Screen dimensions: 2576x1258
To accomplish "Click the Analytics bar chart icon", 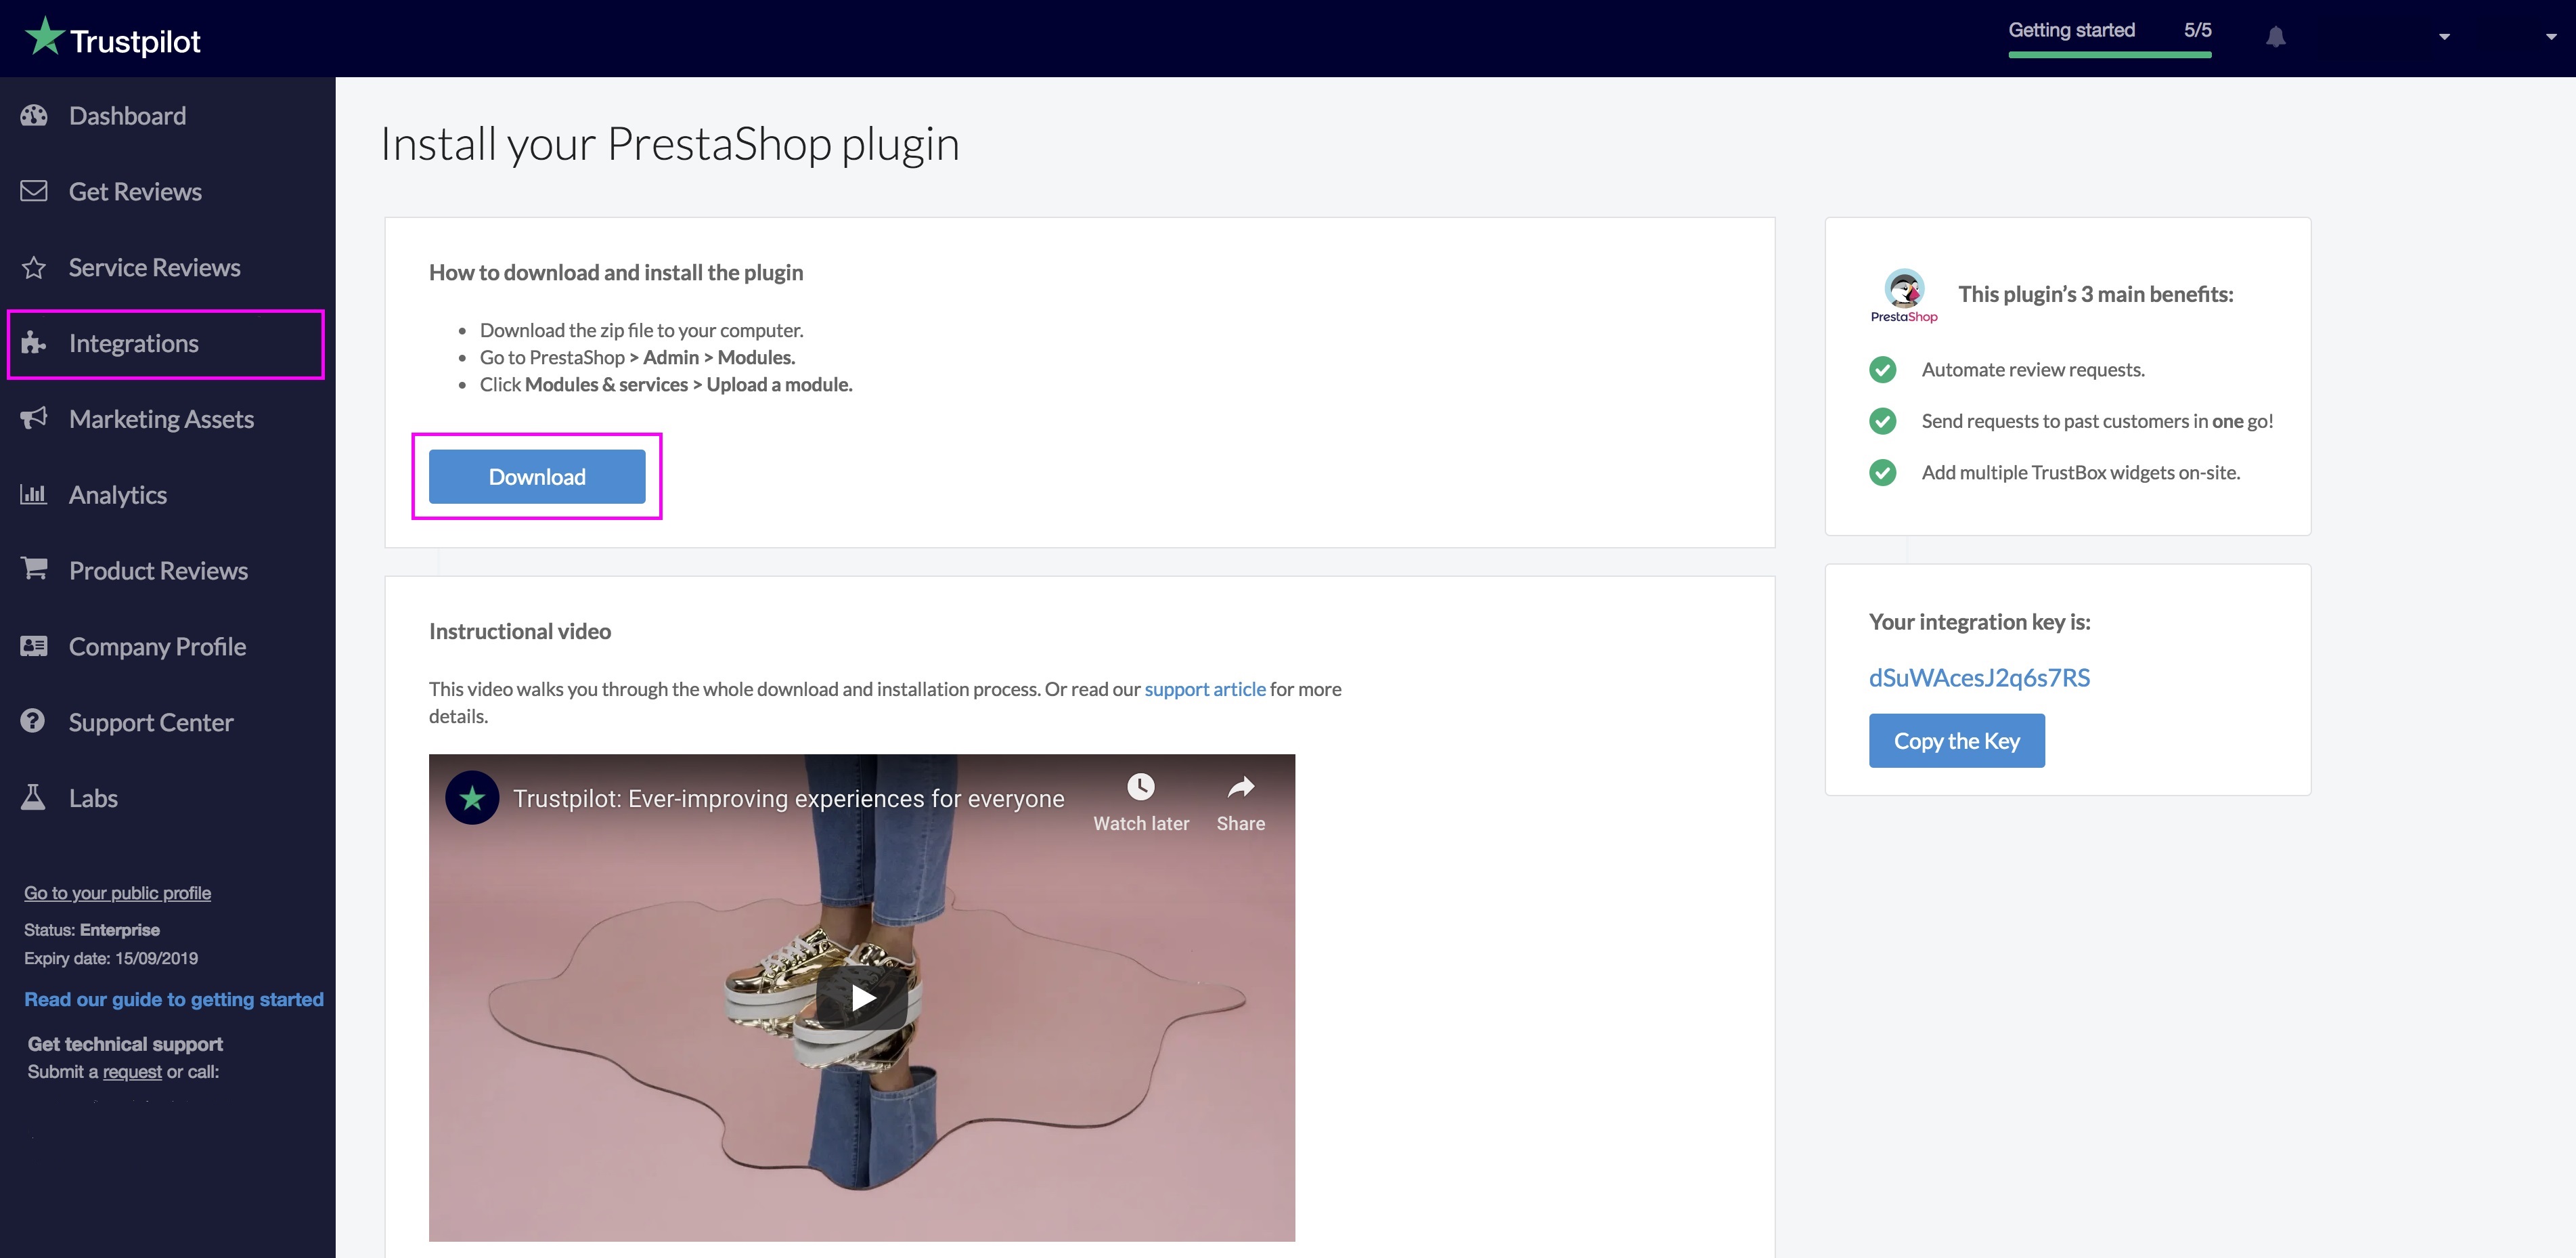I will coord(34,494).
